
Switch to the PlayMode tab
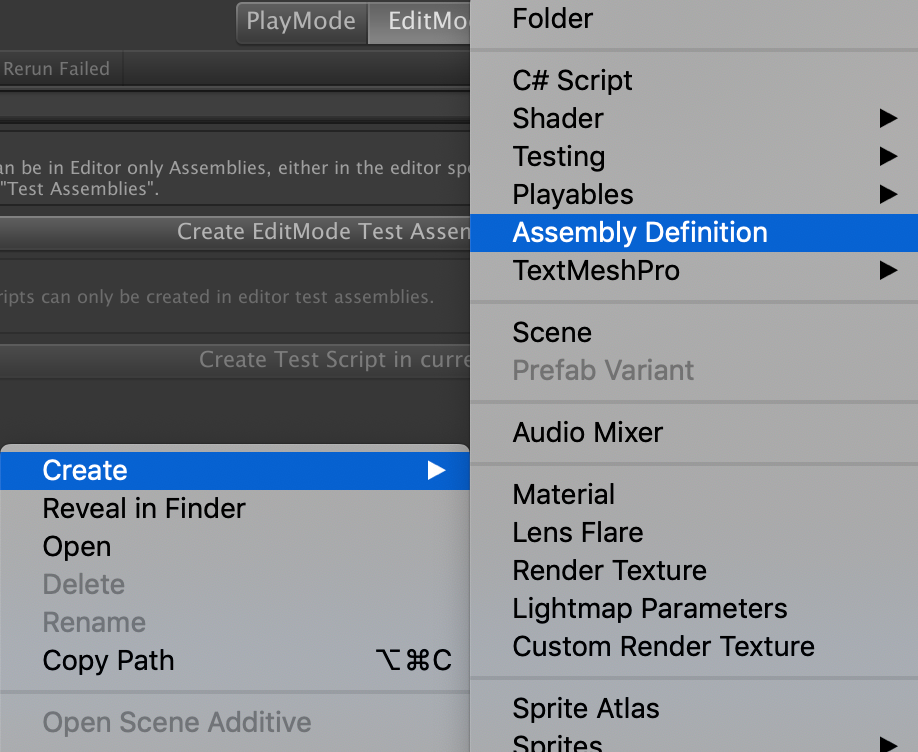(x=301, y=20)
